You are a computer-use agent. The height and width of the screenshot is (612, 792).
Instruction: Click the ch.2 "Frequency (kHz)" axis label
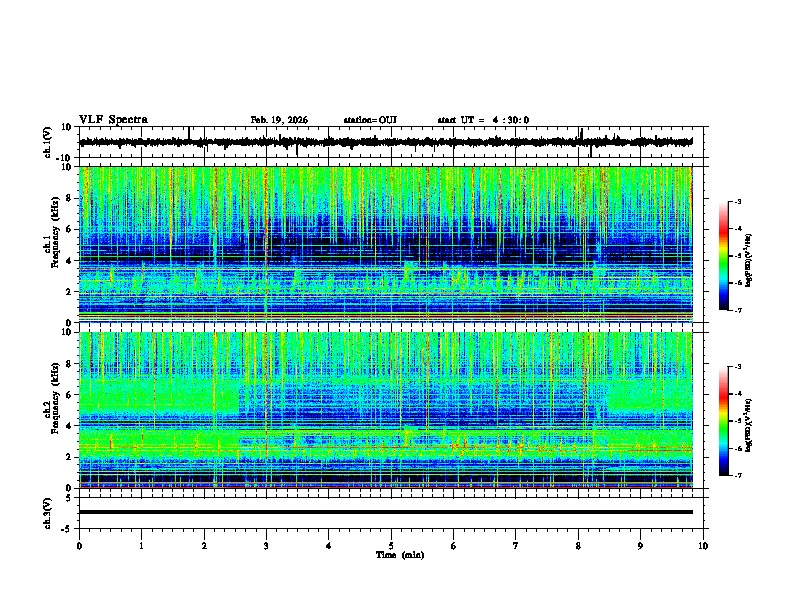point(55,398)
